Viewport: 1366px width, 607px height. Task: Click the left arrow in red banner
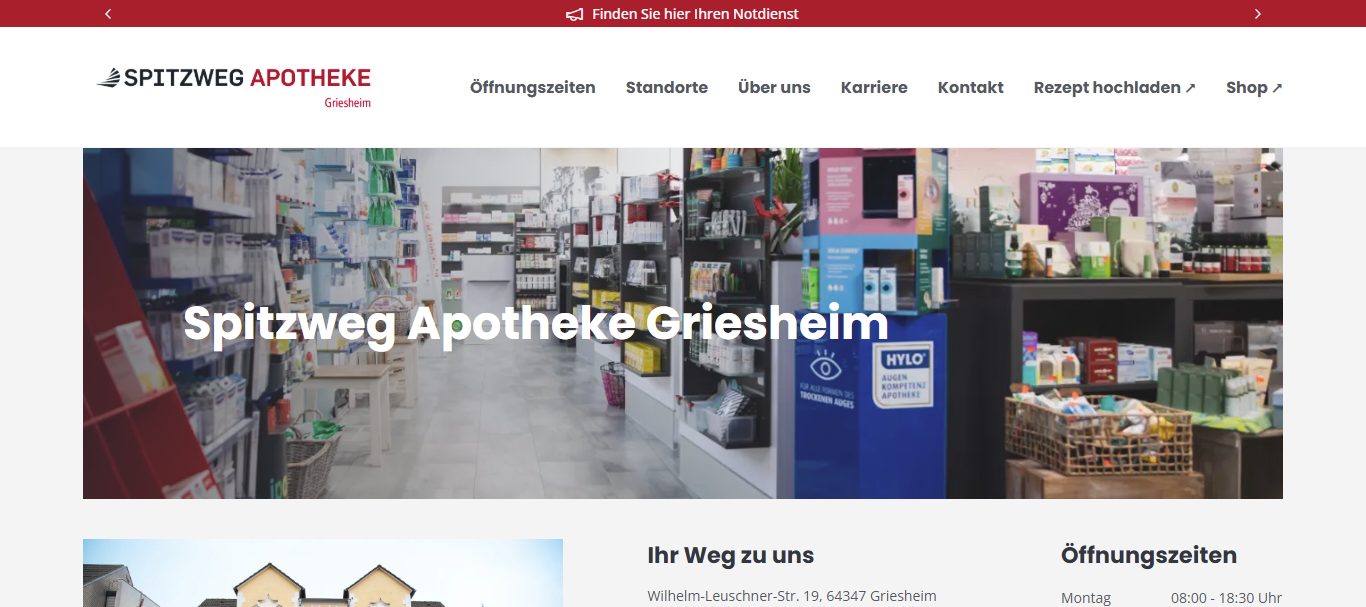108,14
